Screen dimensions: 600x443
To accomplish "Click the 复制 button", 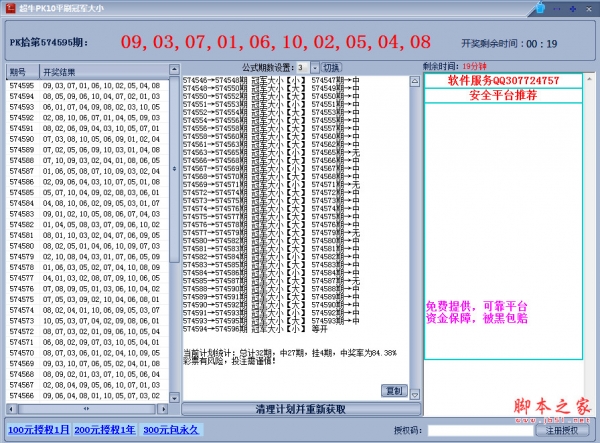I will pyautogui.click(x=394, y=391).
